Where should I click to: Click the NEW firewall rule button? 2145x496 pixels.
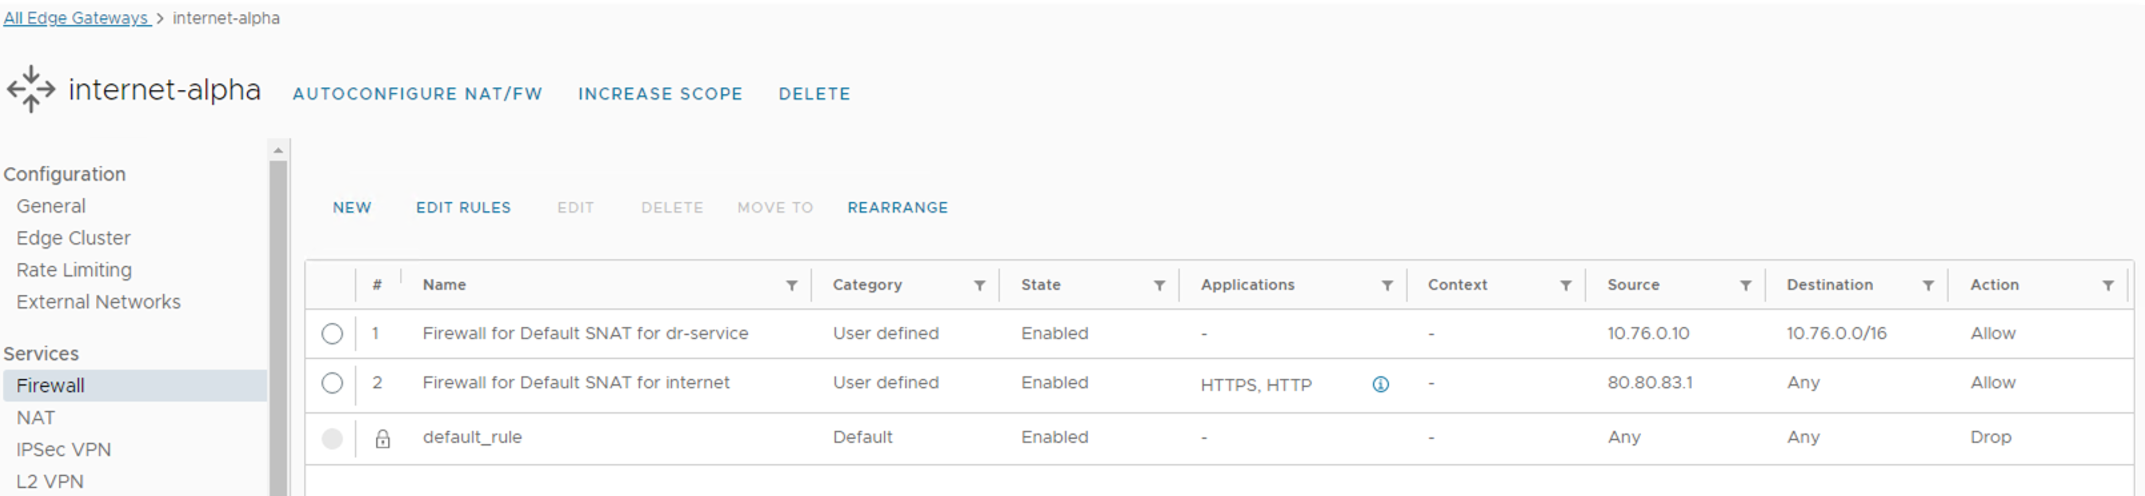[352, 208]
